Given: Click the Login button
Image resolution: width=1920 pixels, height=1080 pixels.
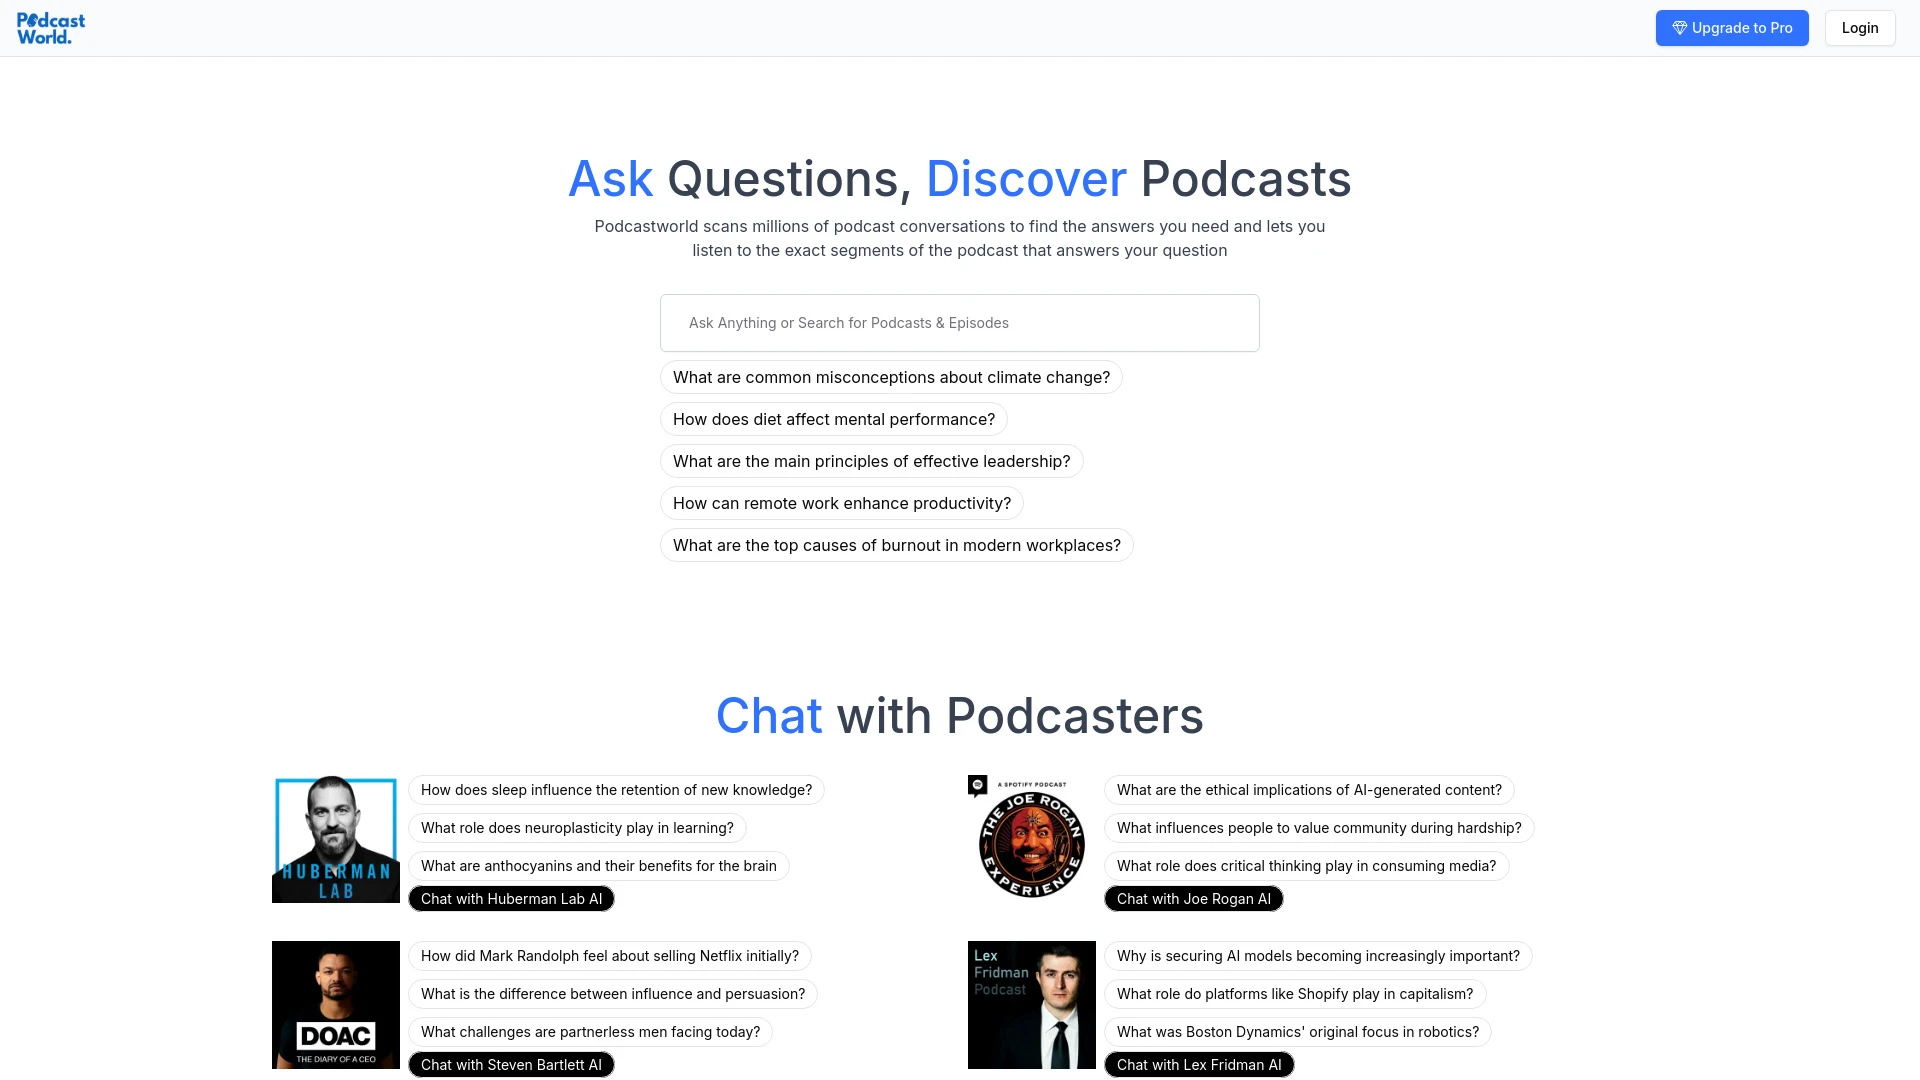Looking at the screenshot, I should tap(1861, 28).
